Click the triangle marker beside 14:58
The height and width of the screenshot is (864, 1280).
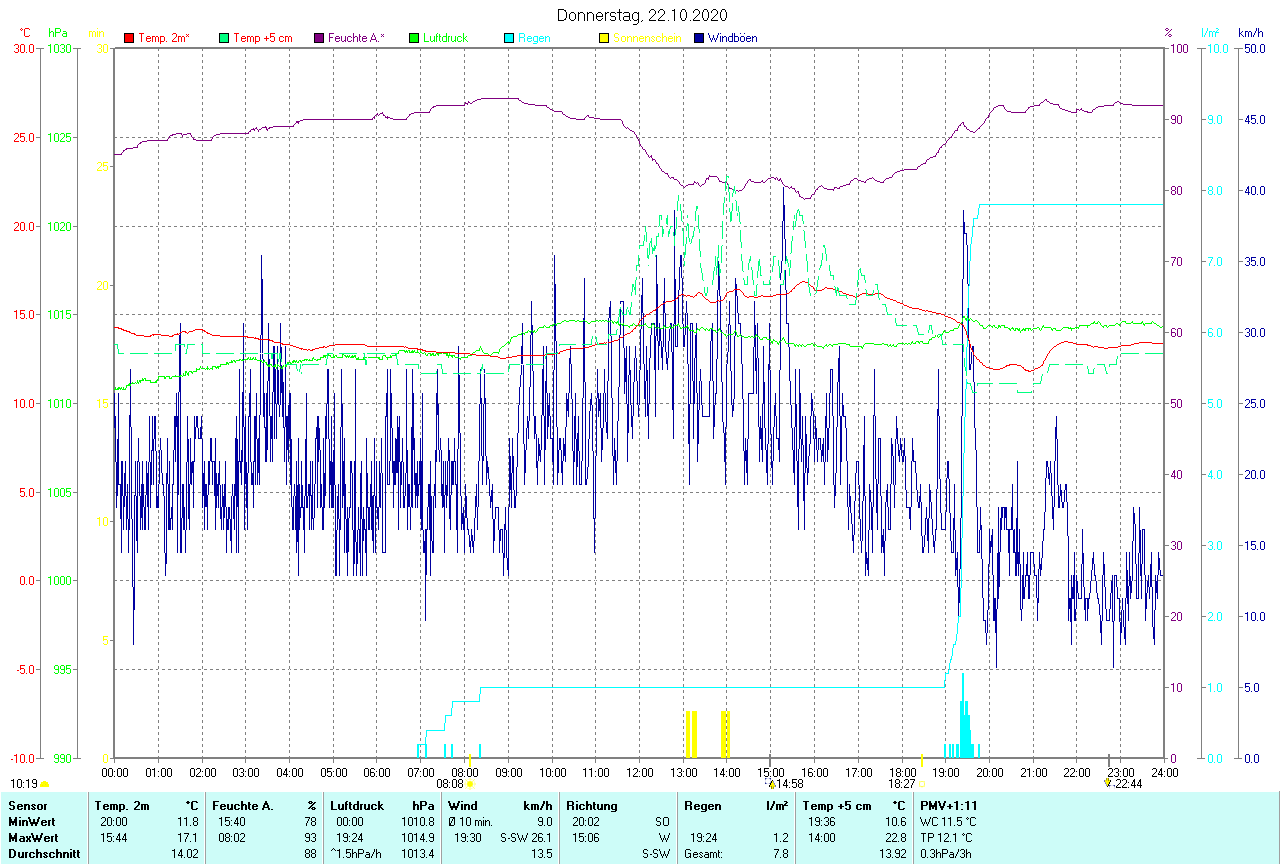tap(771, 784)
